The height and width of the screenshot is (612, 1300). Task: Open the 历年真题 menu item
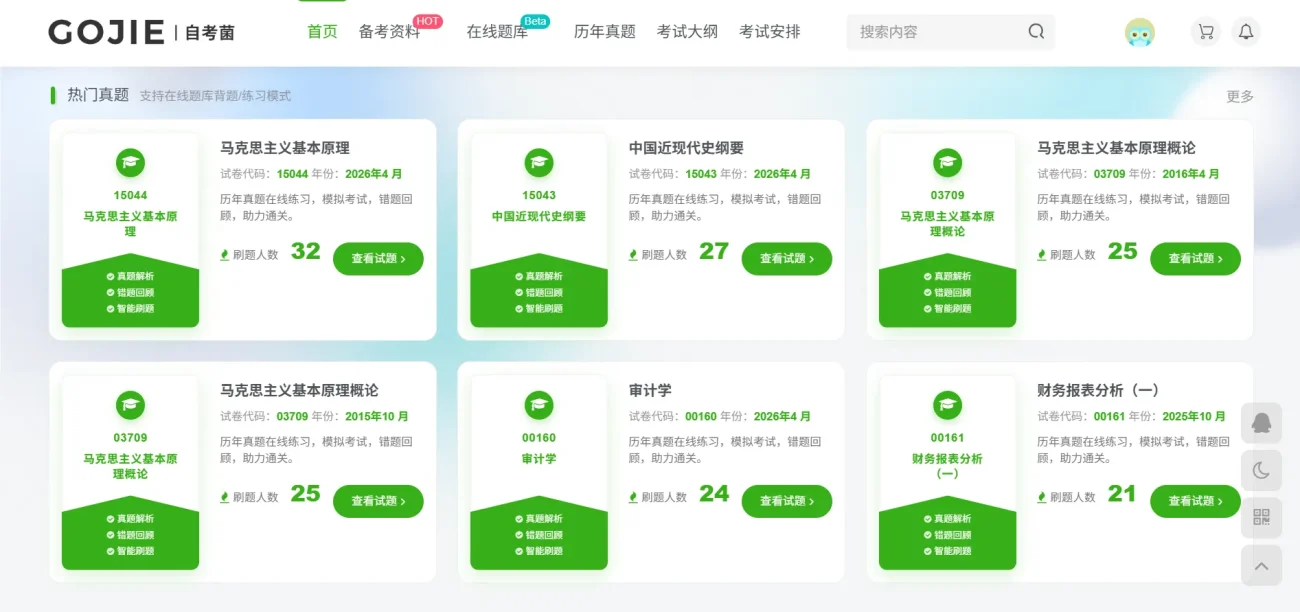coord(605,31)
